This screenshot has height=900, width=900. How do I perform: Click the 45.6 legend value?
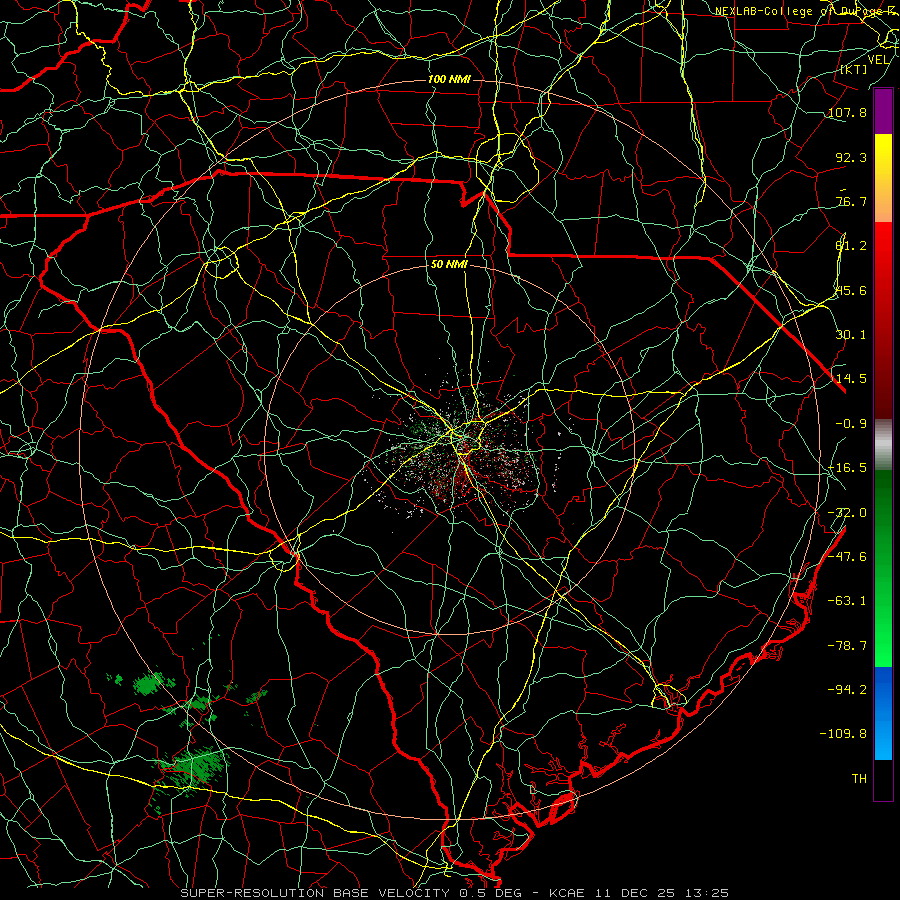pos(851,290)
